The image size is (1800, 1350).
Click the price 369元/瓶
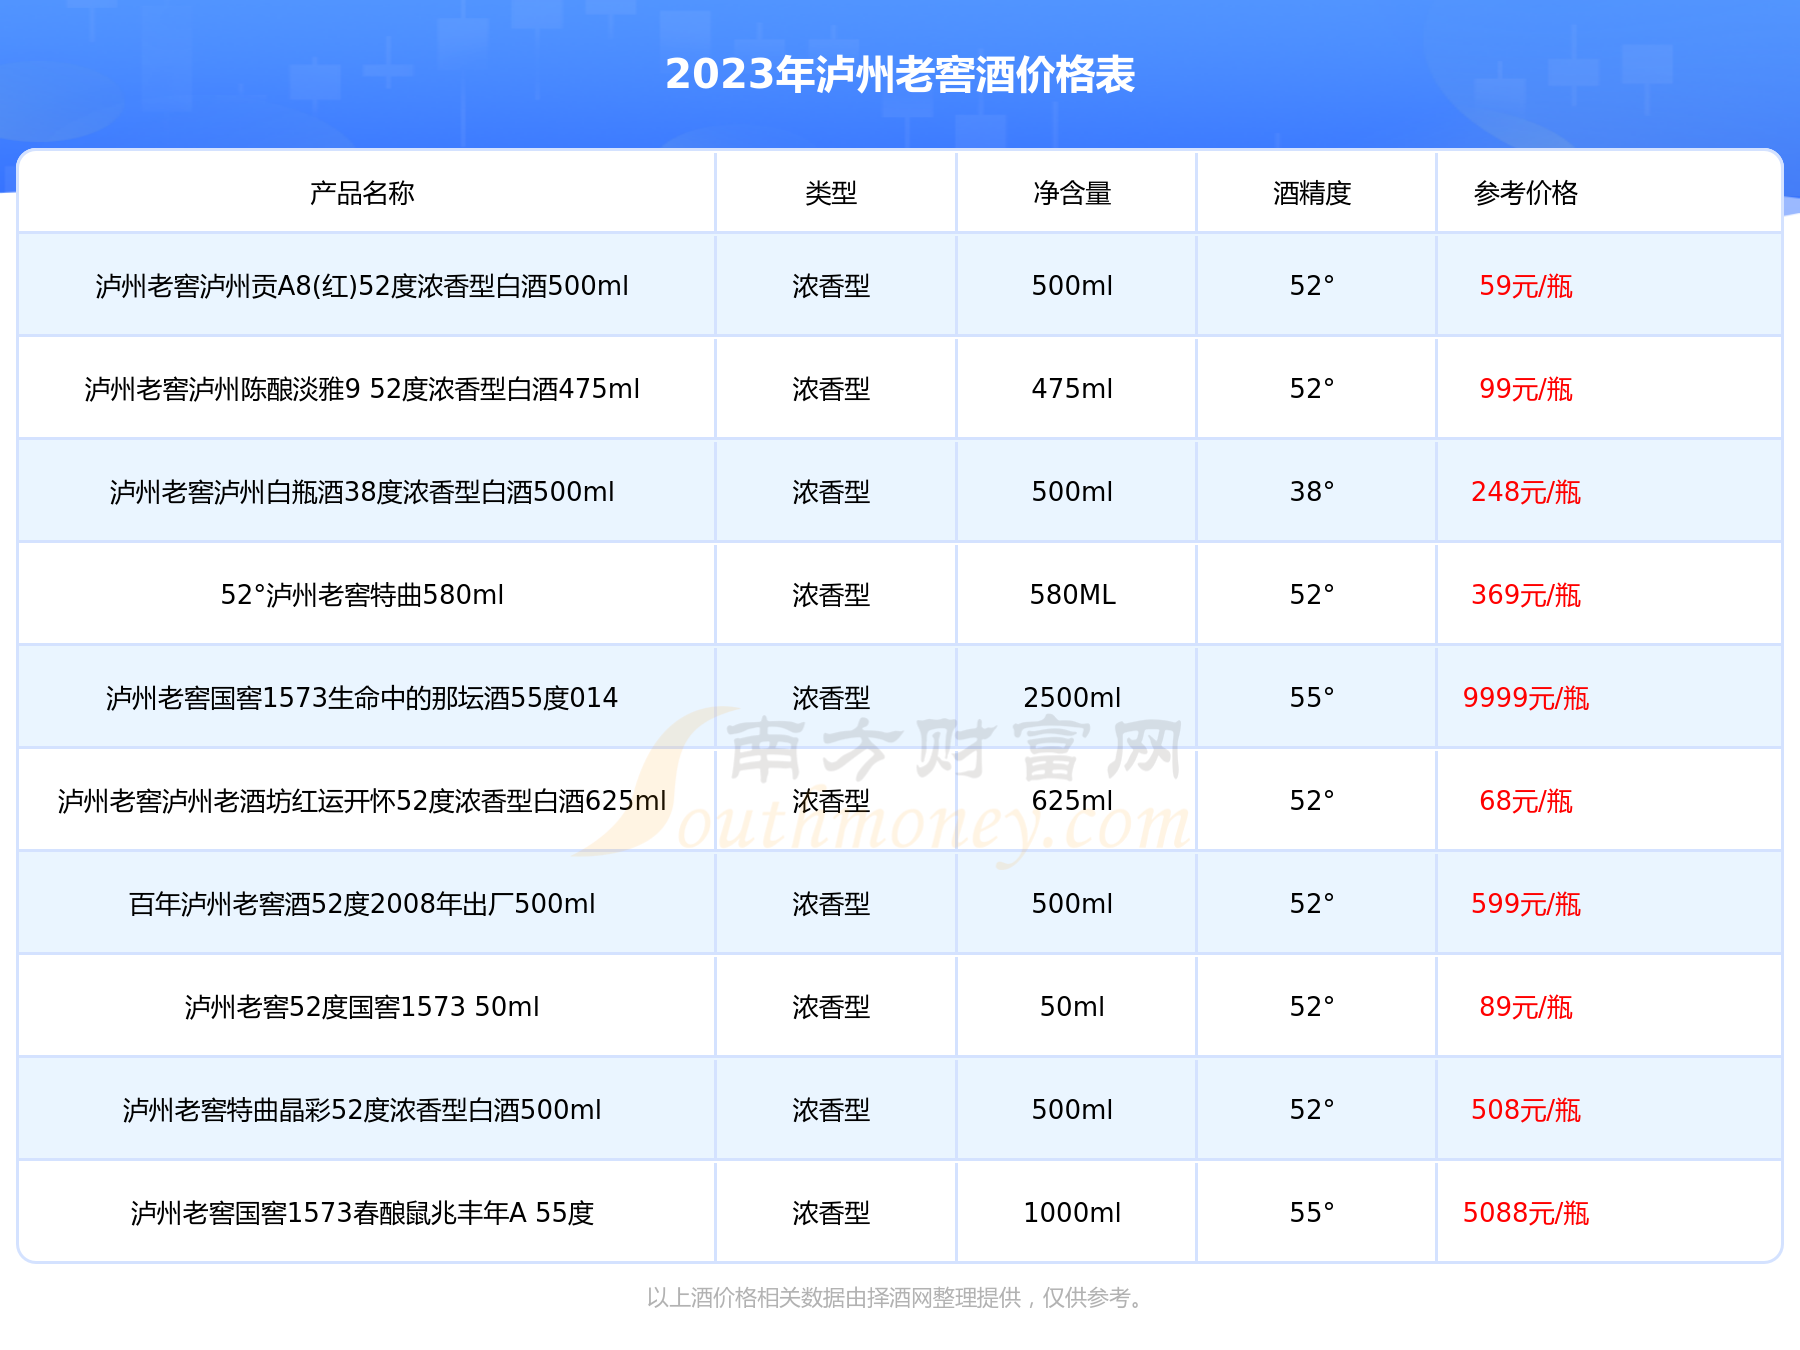tap(1526, 595)
